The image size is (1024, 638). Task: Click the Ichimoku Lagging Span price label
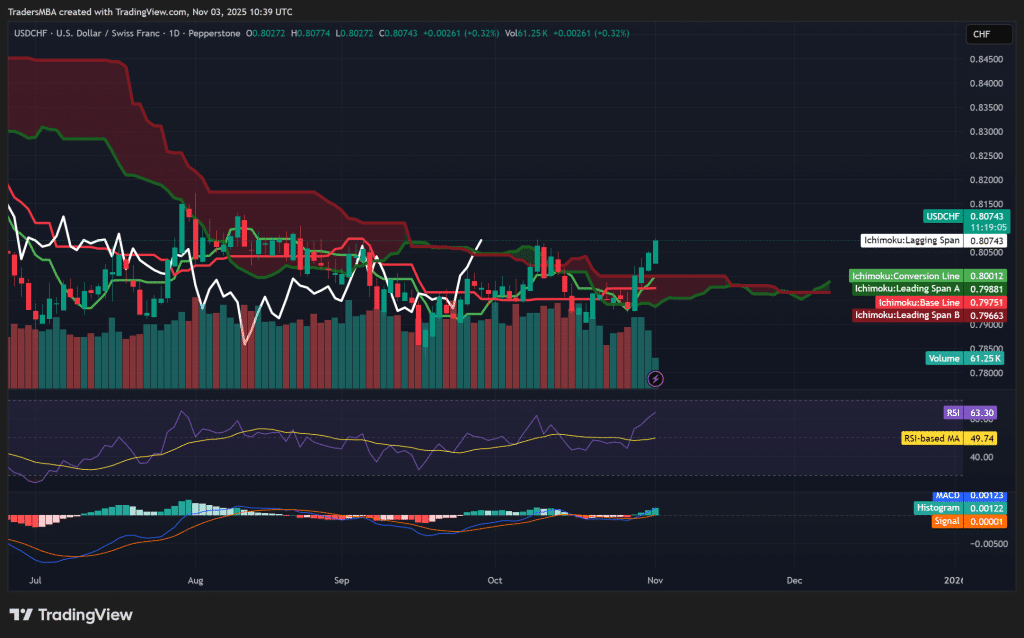point(912,240)
